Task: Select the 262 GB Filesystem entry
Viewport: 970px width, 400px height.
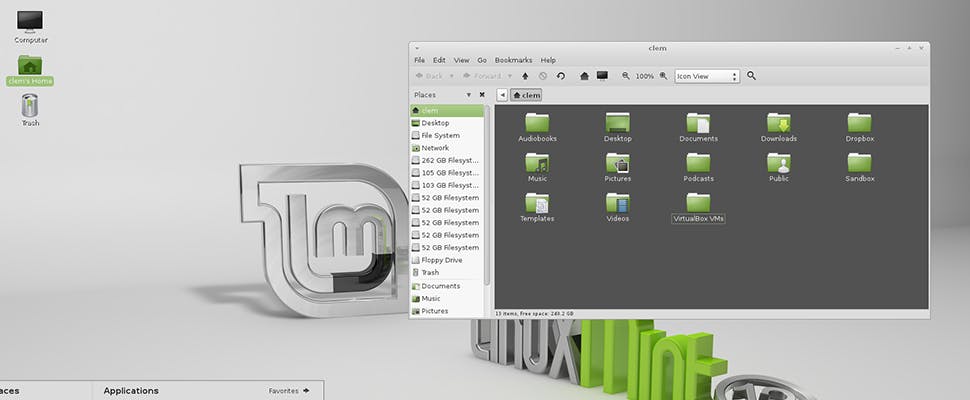Action: [x=447, y=160]
